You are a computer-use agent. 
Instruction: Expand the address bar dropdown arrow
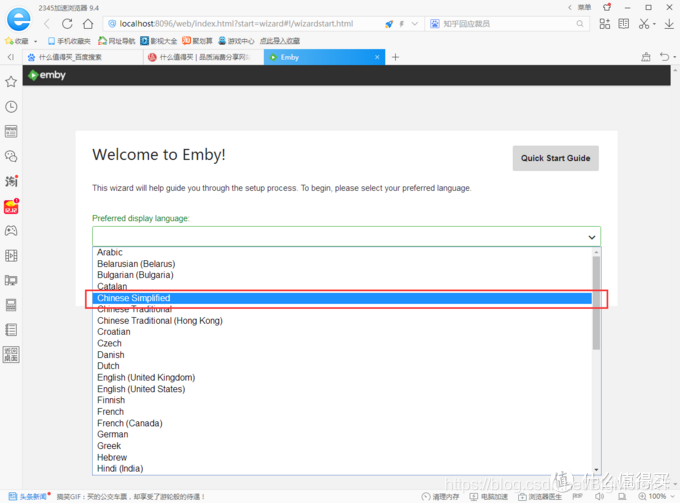pyautogui.click(x=415, y=24)
